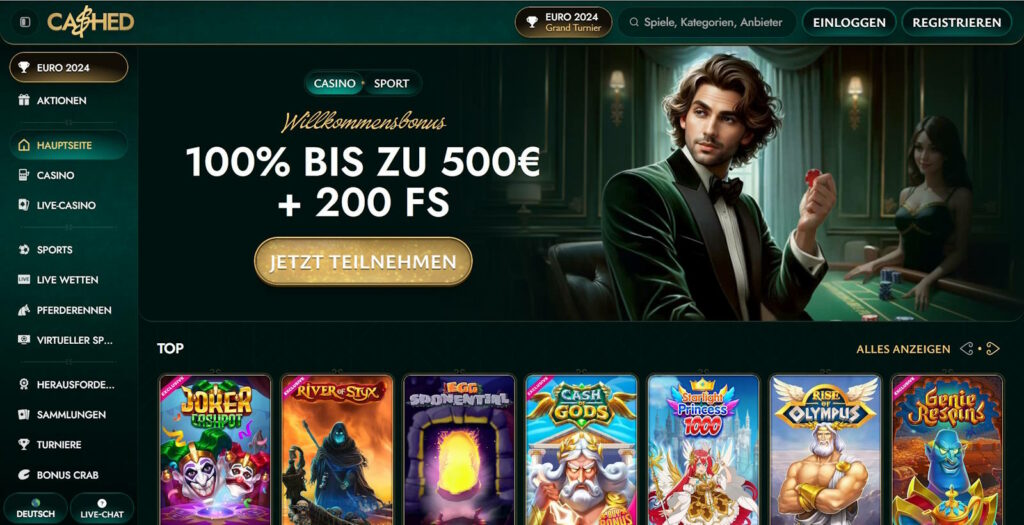1024x525 pixels.
Task: Click the Registrieren button
Action: (x=957, y=22)
